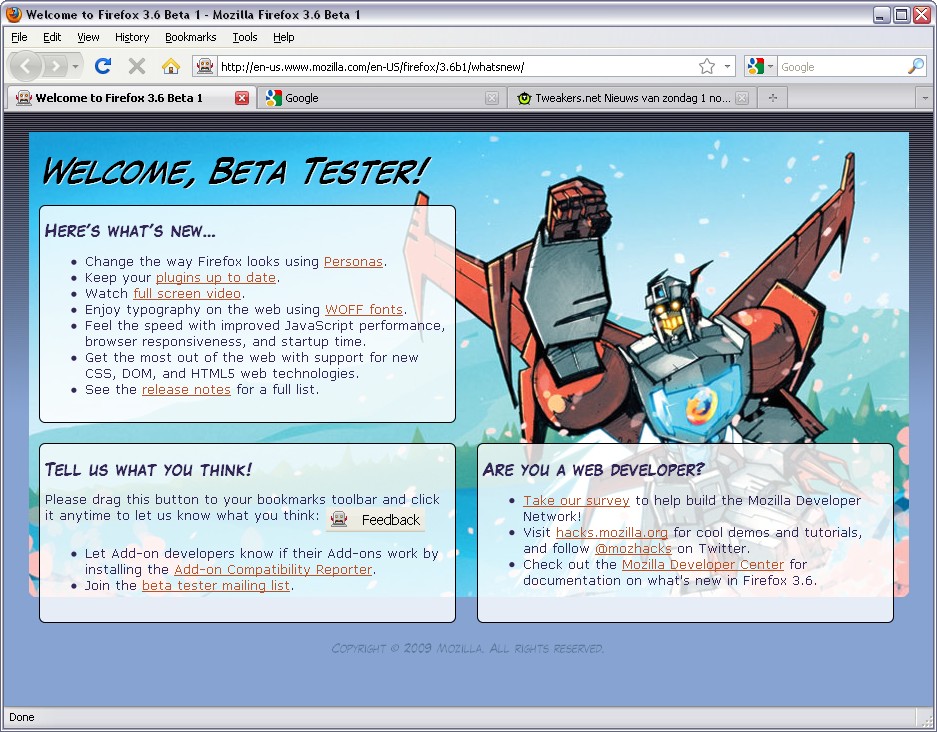This screenshot has height=732, width=937.
Task: Visit the WOFF fonts link
Action: pos(364,310)
